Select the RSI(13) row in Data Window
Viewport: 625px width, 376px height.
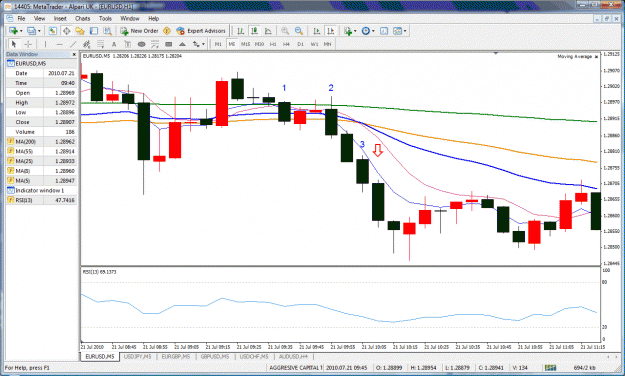(x=41, y=200)
